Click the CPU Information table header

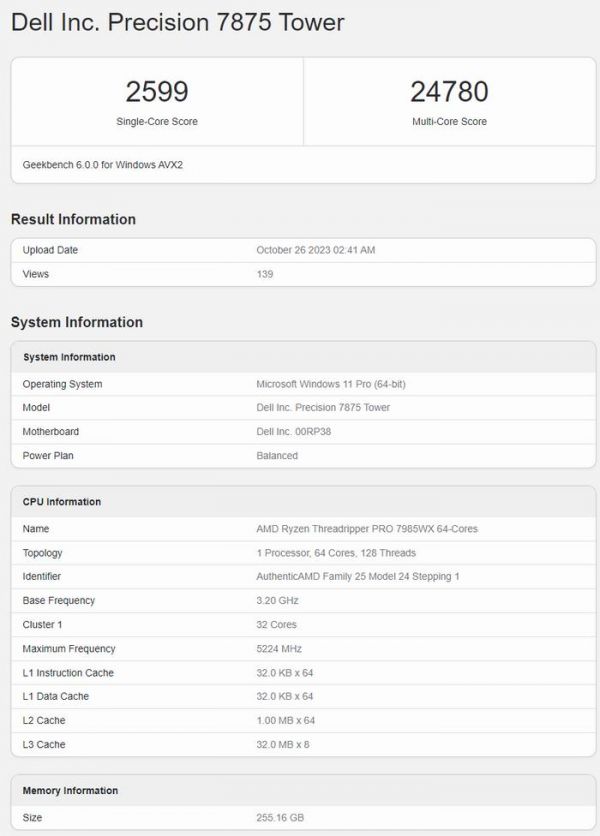62,502
